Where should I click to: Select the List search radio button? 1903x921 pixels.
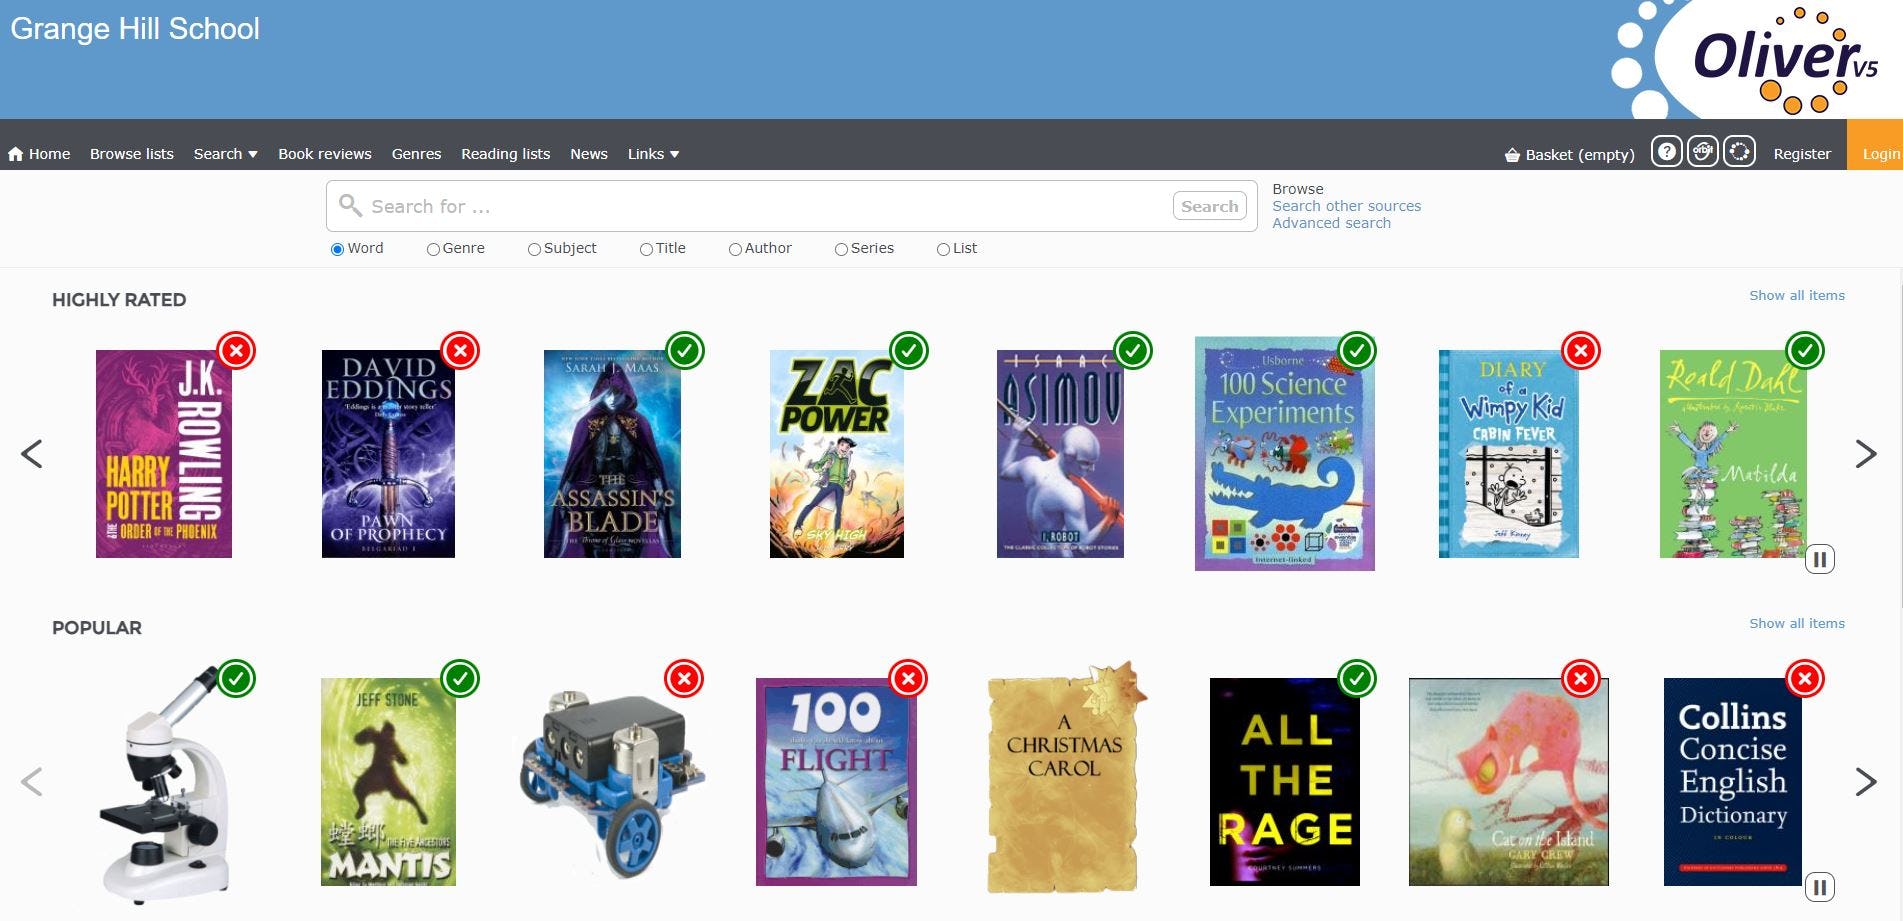coord(943,249)
